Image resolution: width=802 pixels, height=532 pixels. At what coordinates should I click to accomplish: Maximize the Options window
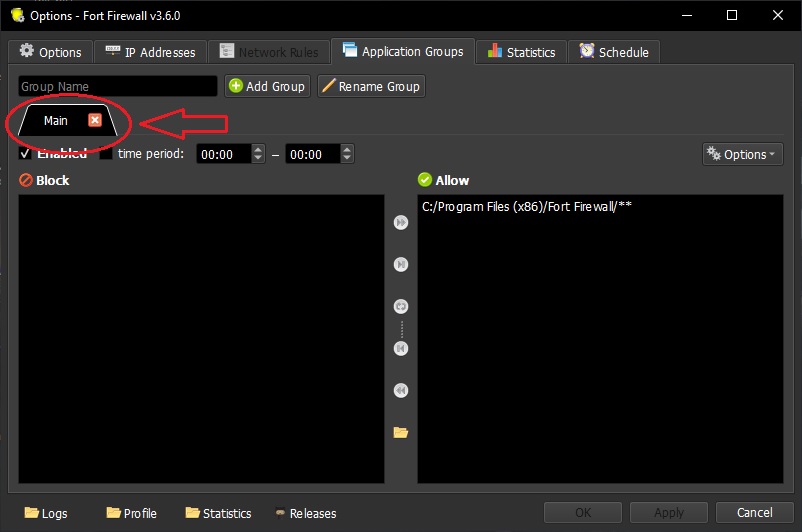(x=732, y=15)
